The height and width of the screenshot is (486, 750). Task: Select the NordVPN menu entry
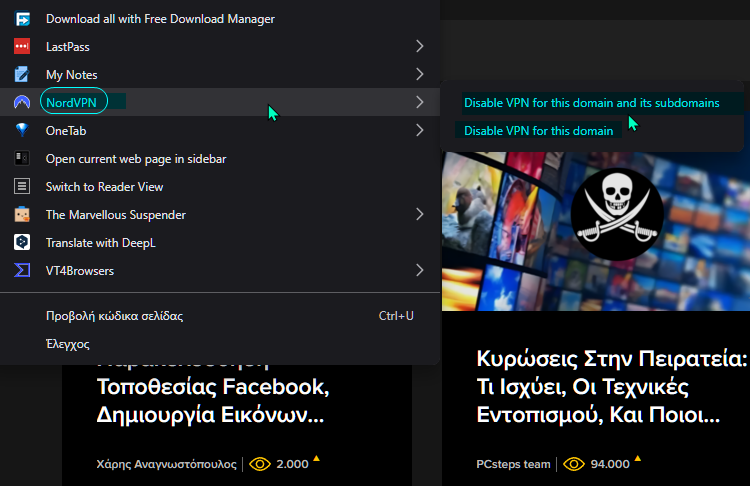[x=220, y=102]
